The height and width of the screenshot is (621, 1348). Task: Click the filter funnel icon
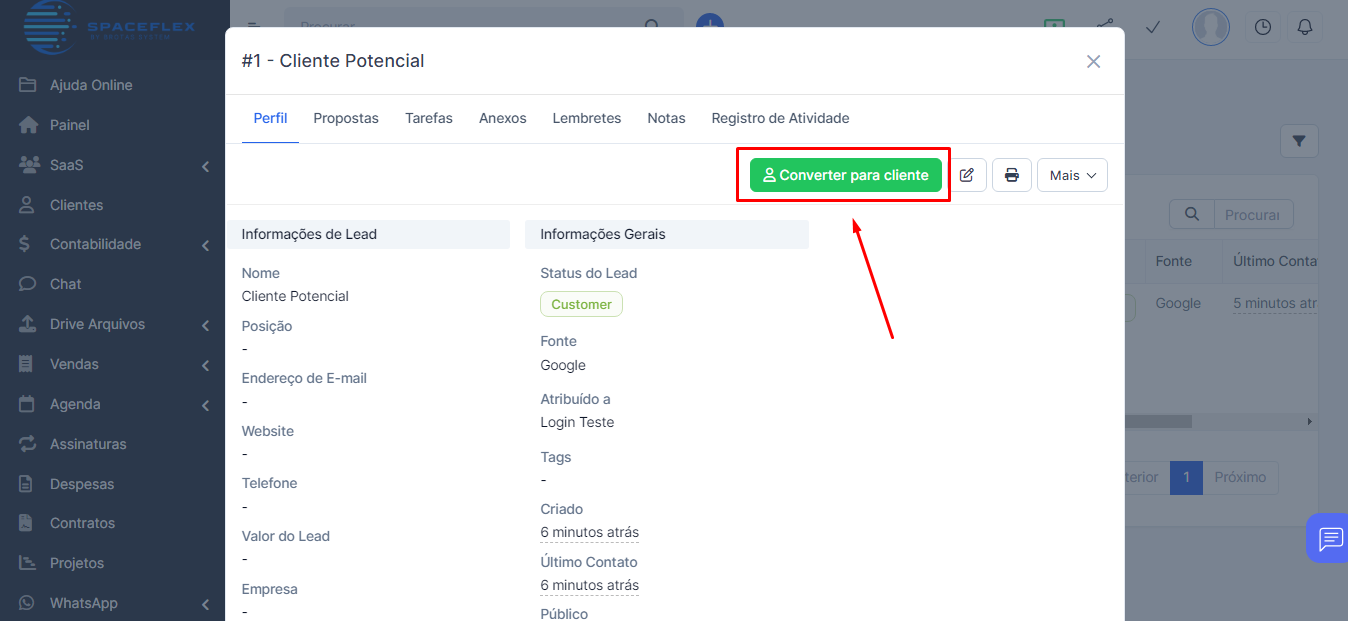click(x=1299, y=141)
